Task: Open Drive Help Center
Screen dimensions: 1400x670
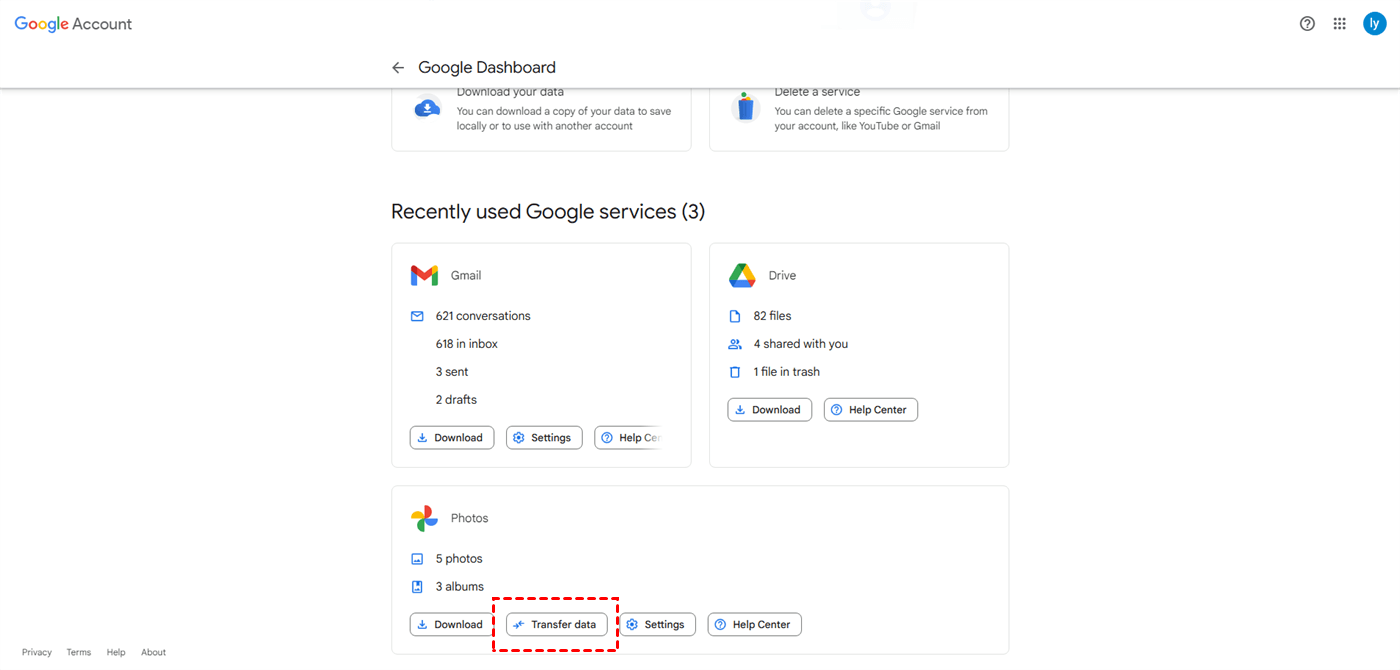Action: pyautogui.click(x=870, y=410)
